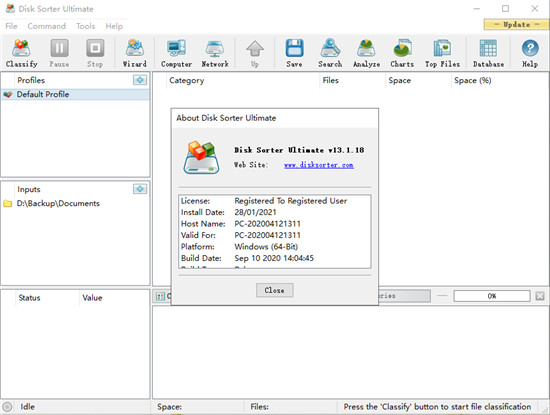Save results with the Save icon

294,53
